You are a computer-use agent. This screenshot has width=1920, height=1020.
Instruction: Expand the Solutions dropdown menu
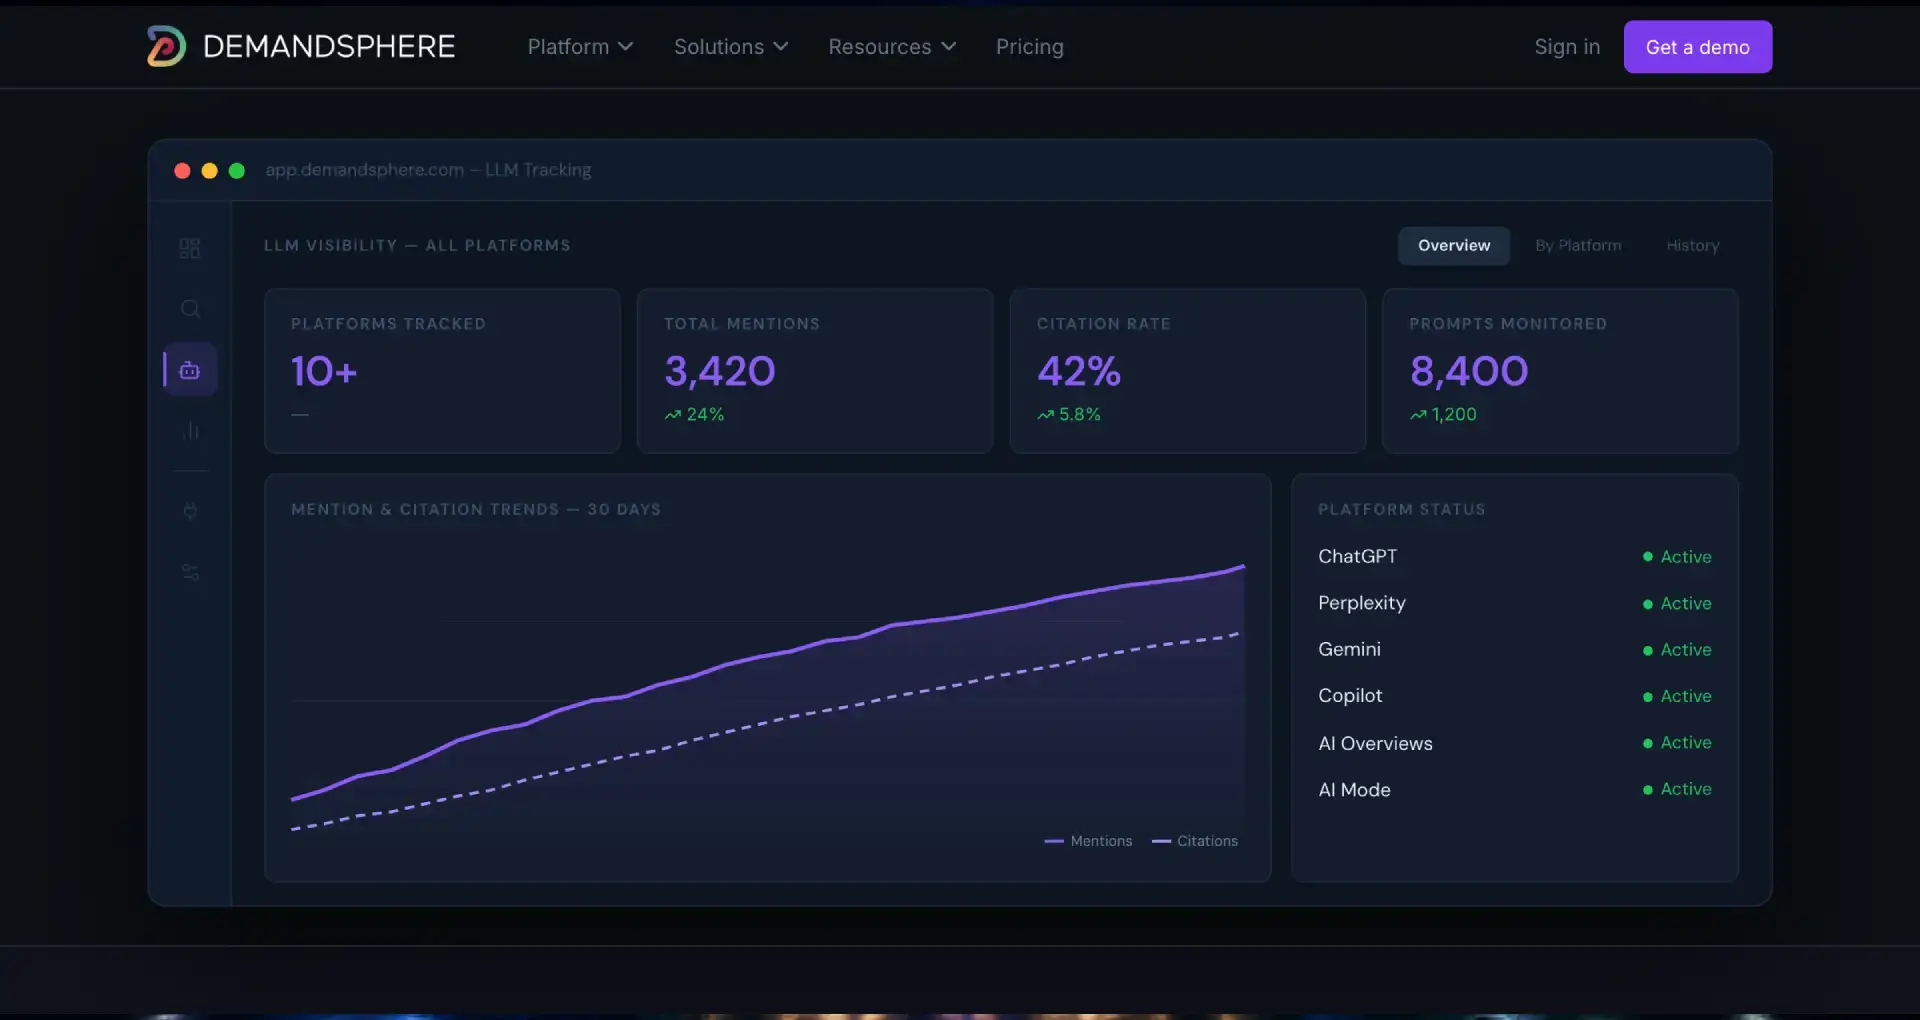tap(731, 47)
